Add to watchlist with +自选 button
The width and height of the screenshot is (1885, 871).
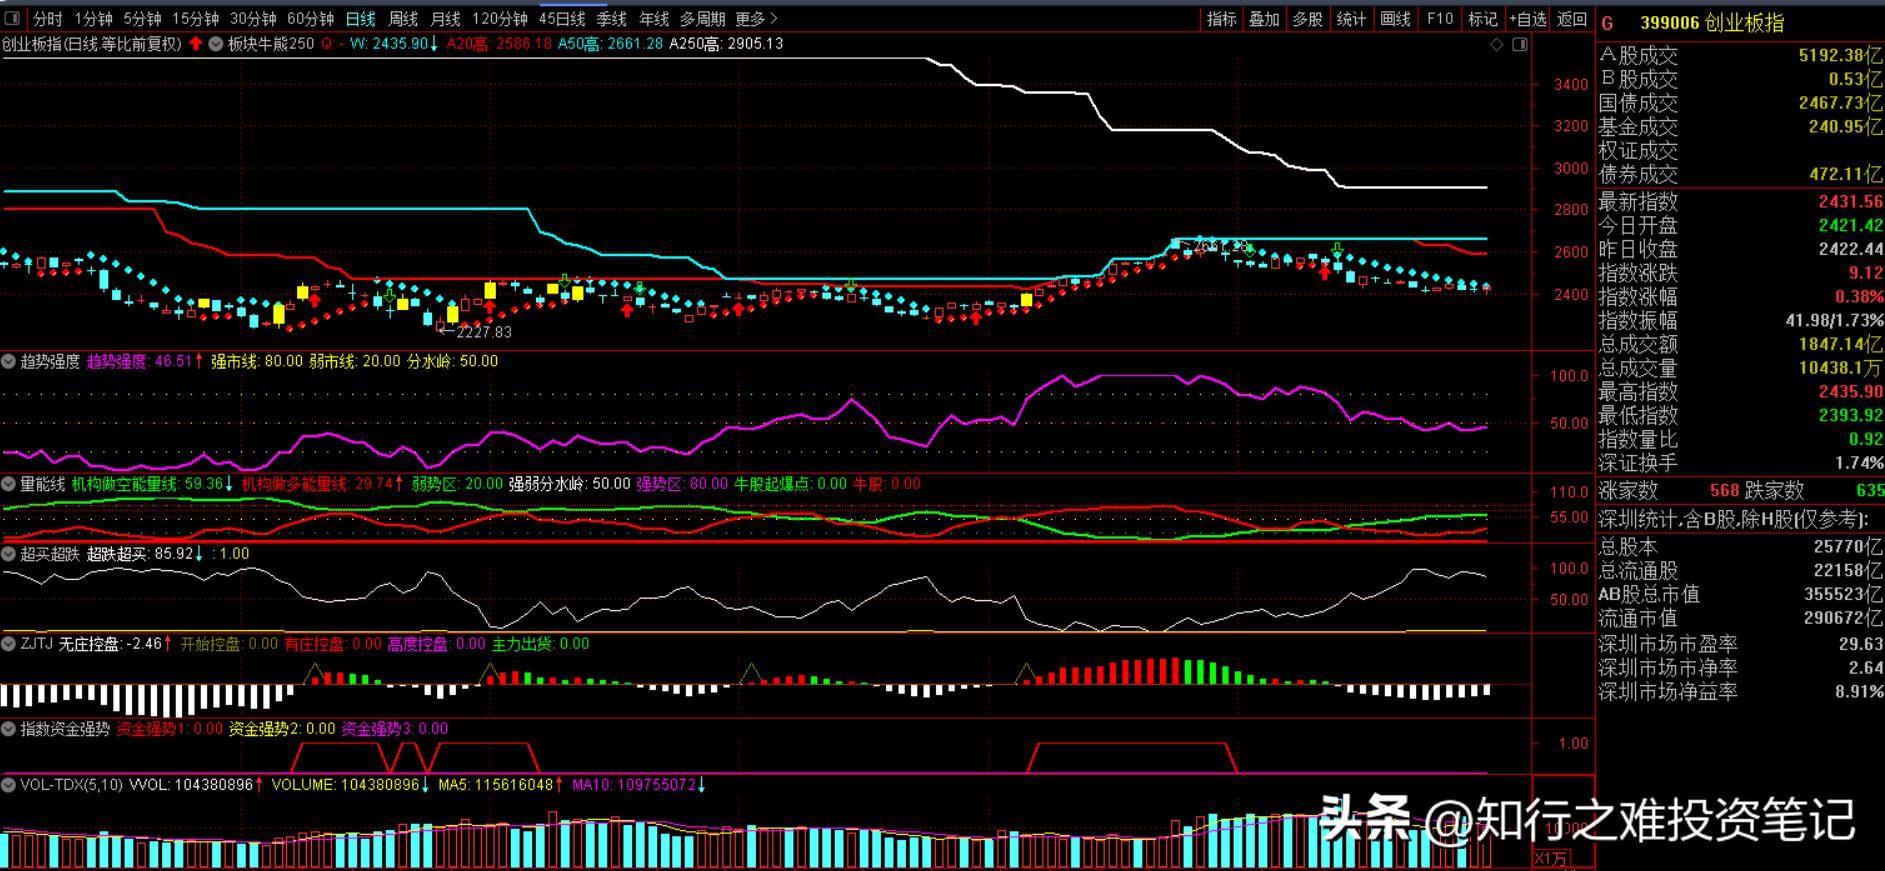tap(1527, 19)
